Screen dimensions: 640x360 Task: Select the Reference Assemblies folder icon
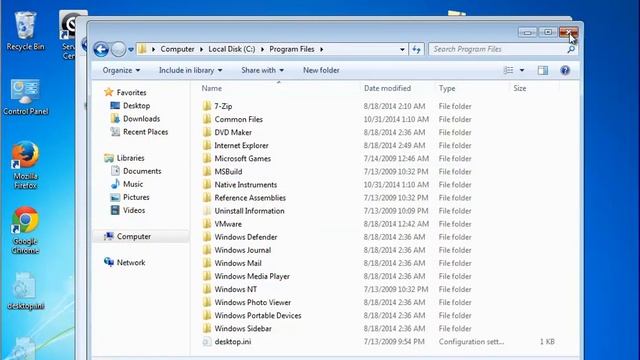[x=207, y=198]
